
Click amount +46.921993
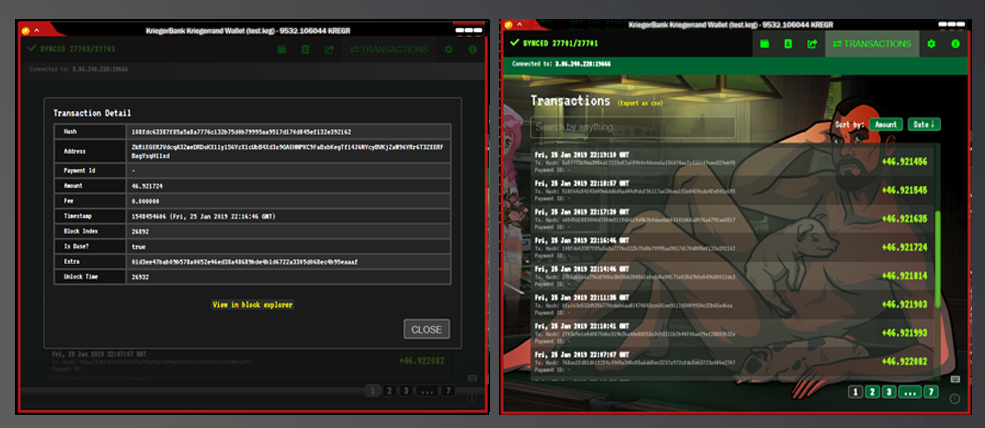905,333
